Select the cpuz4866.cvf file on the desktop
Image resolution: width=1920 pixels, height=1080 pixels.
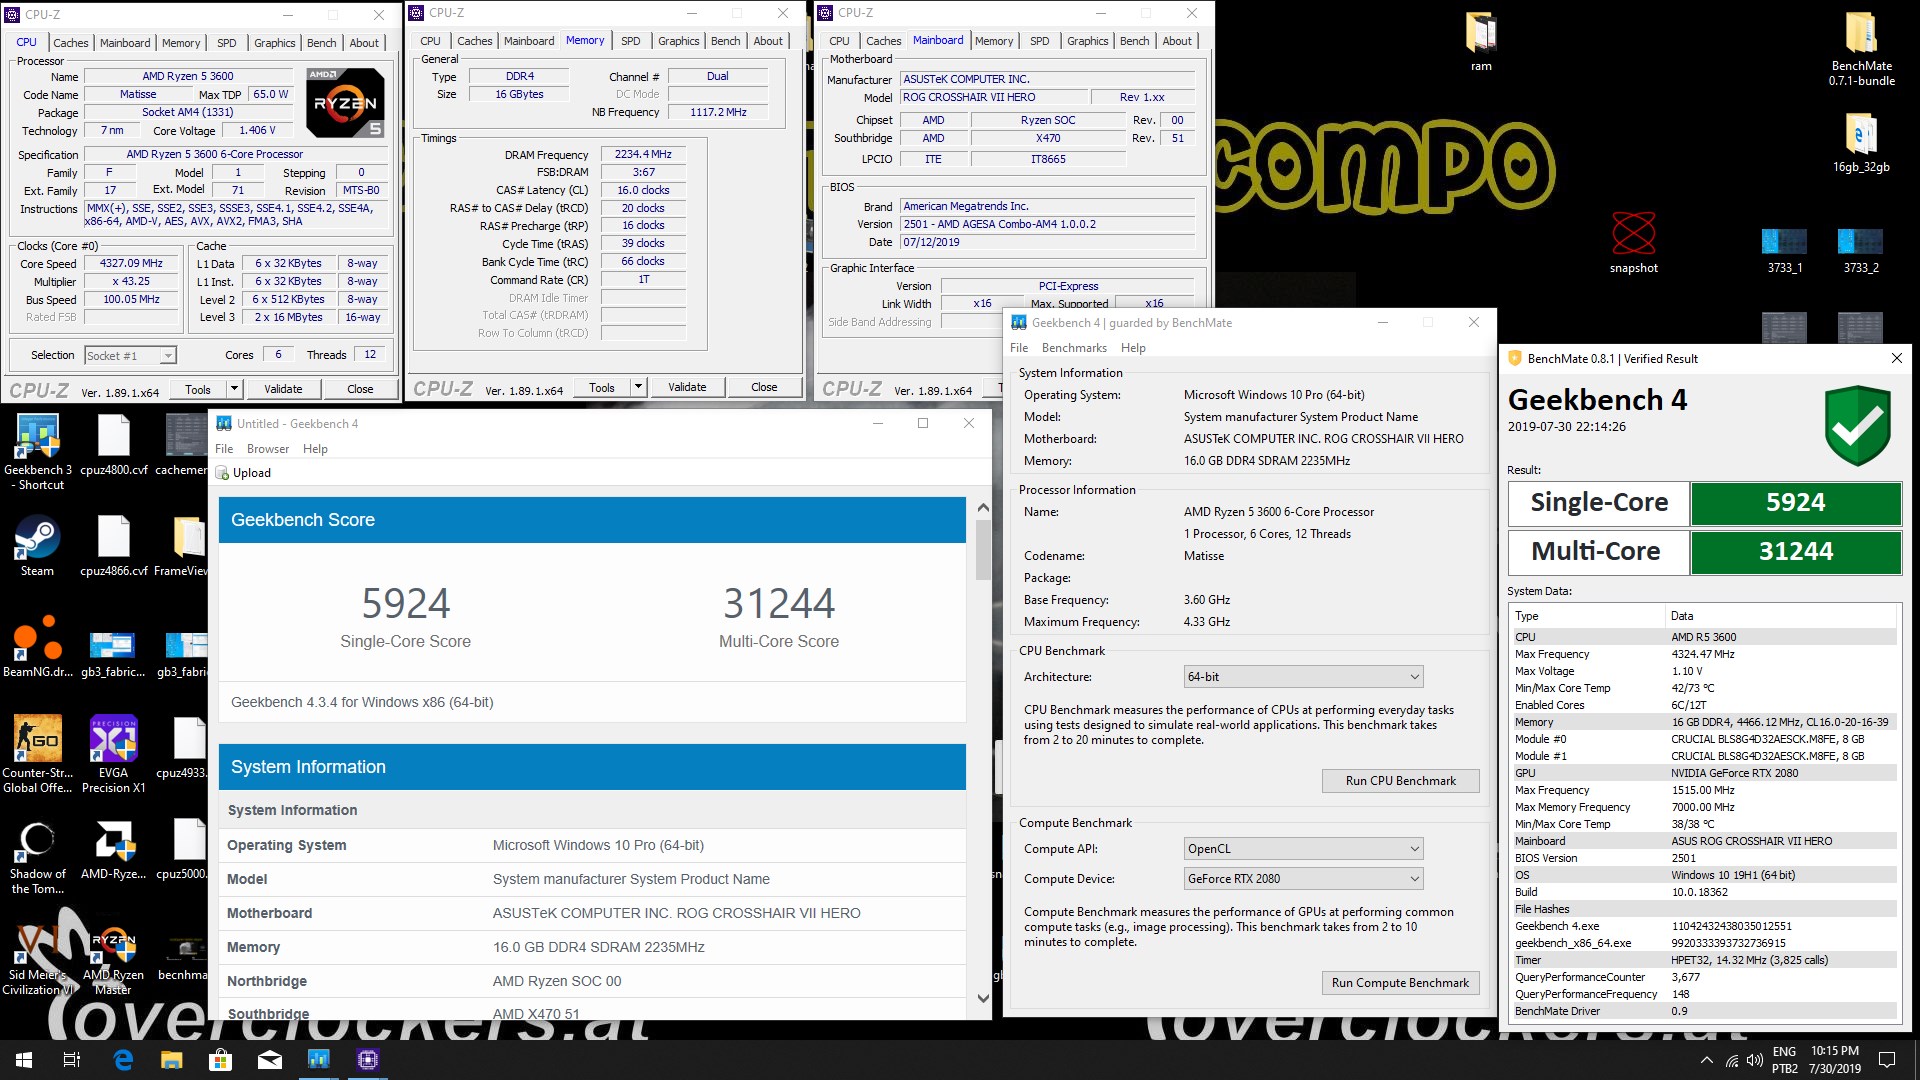pos(113,546)
